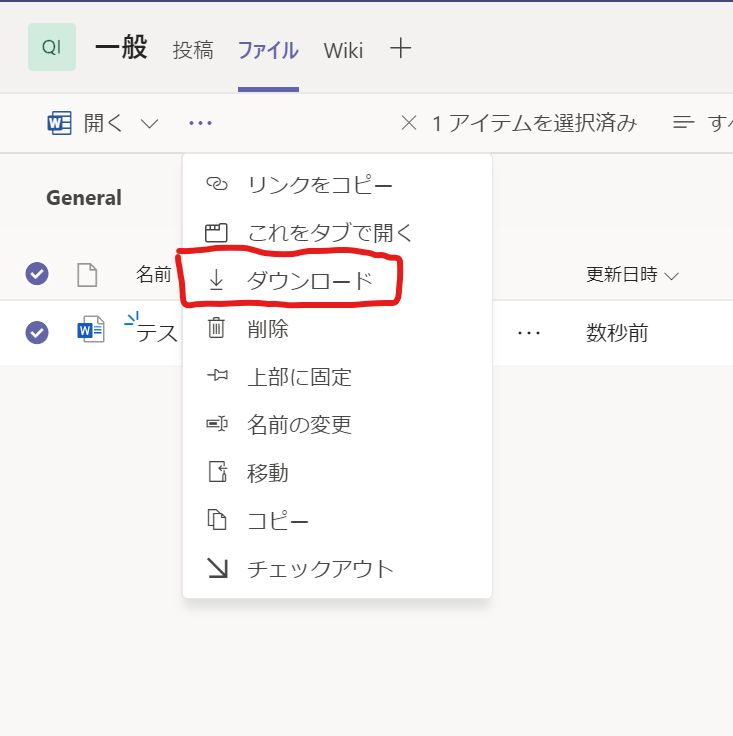The height and width of the screenshot is (736, 733).
Task: Click 1 アイテムを選択済み label
Action: click(534, 123)
